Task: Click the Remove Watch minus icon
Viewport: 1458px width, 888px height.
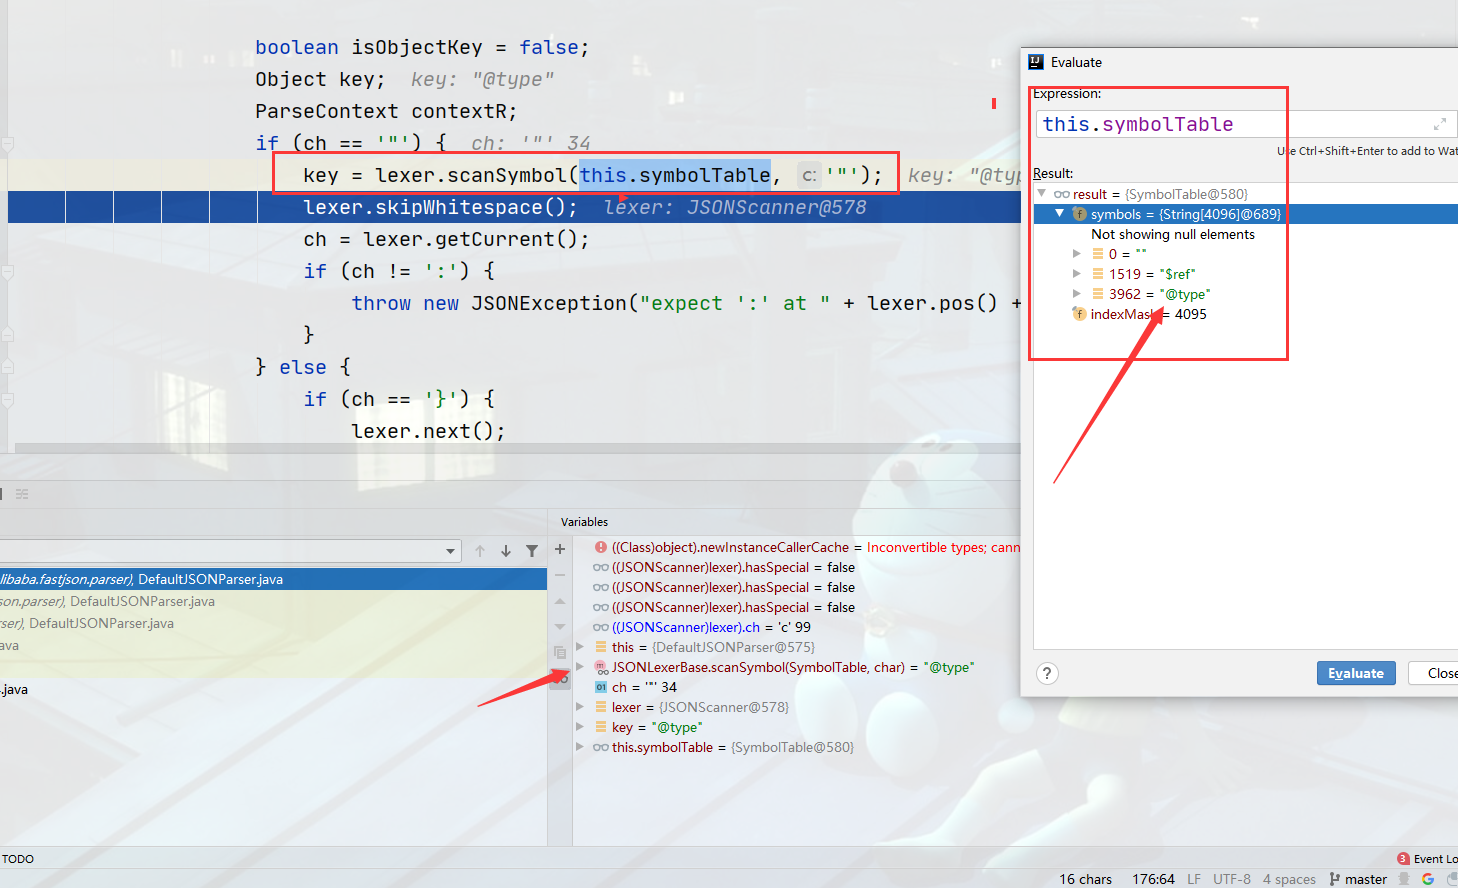Action: tap(560, 575)
